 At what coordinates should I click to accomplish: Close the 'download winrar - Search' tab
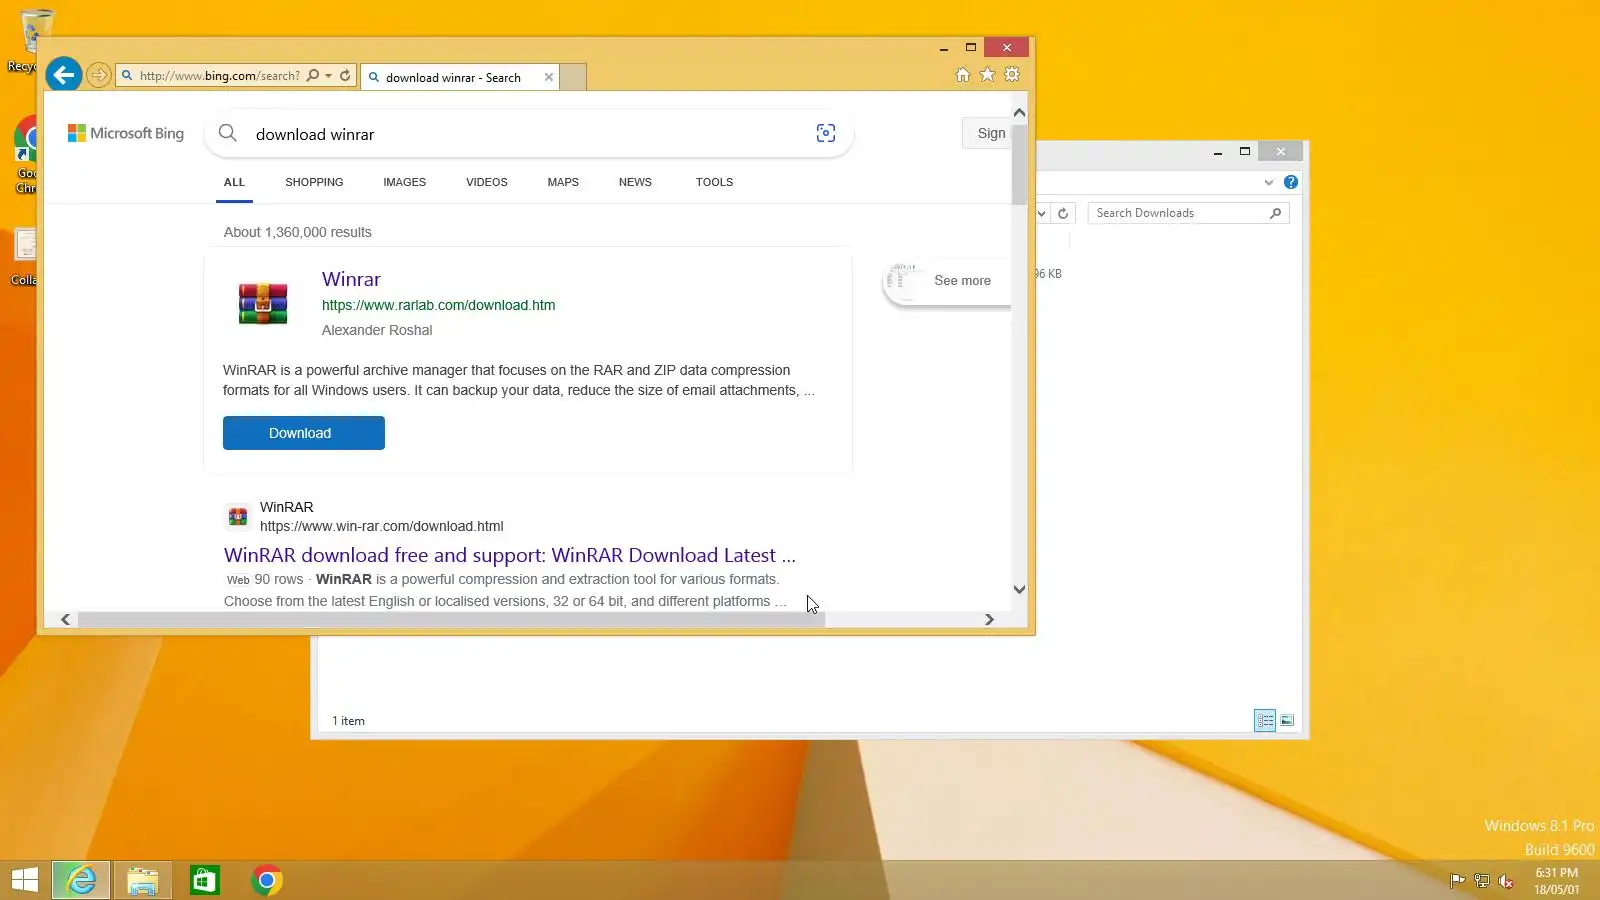[x=548, y=77]
